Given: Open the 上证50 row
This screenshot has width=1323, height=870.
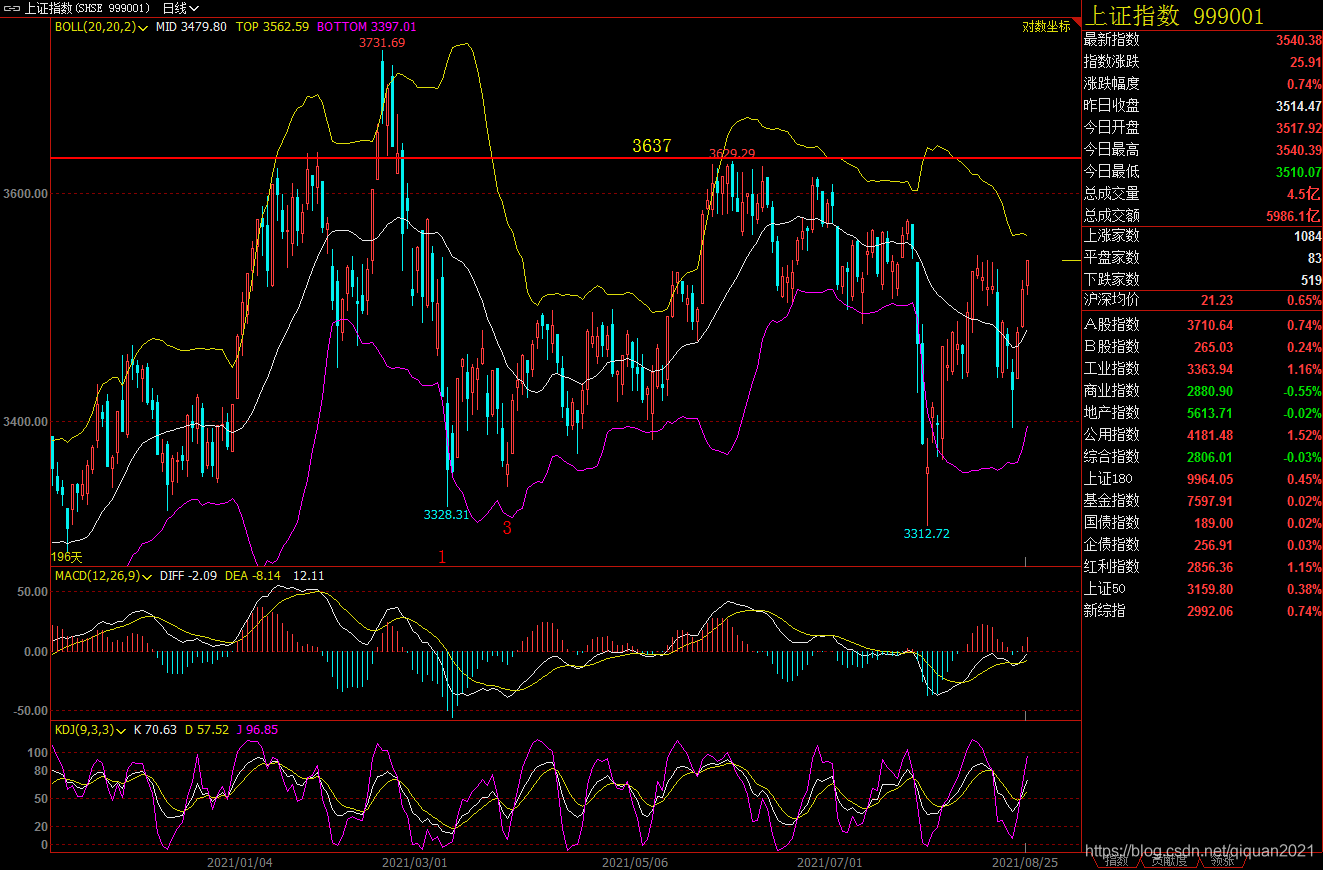Looking at the screenshot, I should pyautogui.click(x=1203, y=589).
